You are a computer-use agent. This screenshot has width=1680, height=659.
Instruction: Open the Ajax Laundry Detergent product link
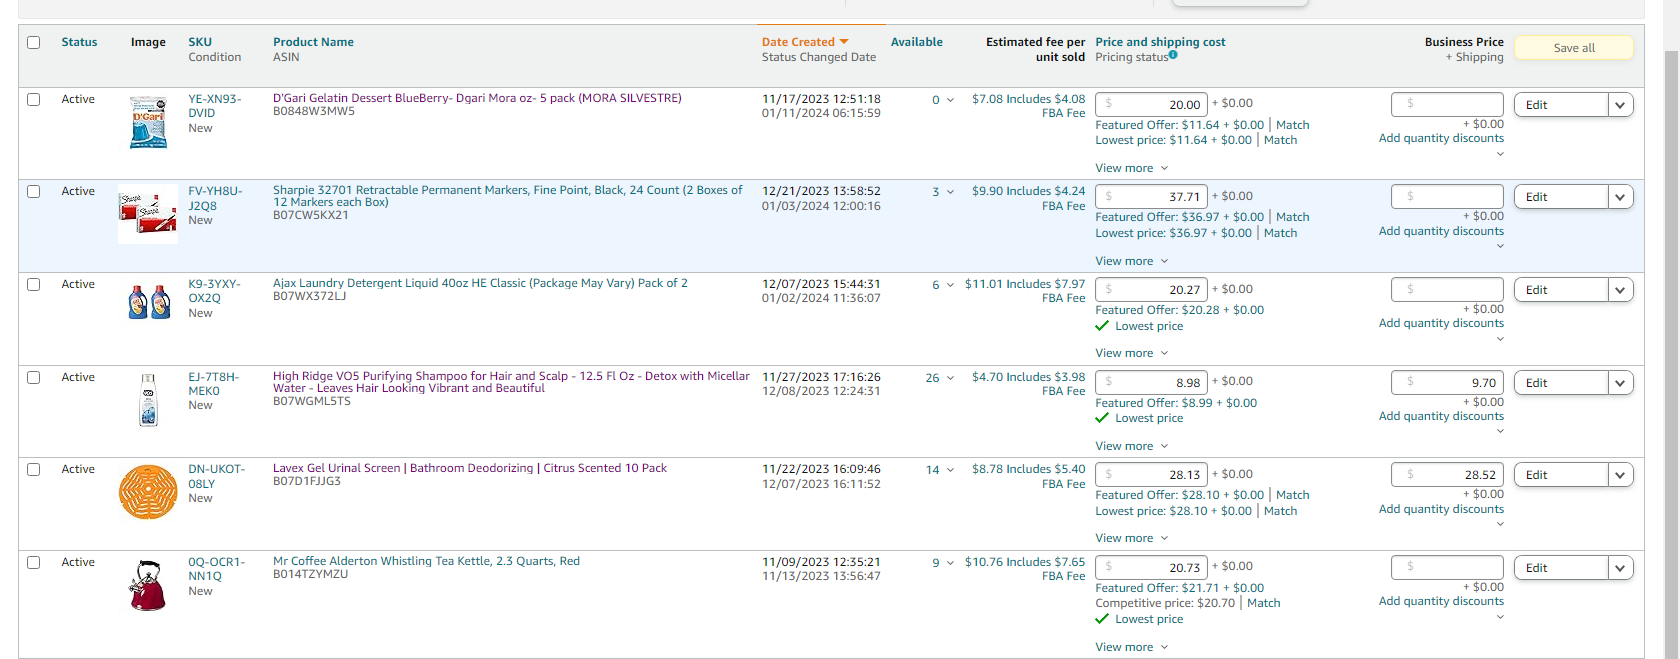pyautogui.click(x=480, y=283)
